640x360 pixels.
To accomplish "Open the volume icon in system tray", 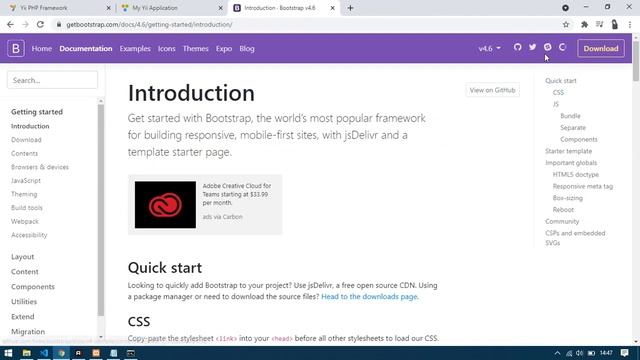I will click(x=580, y=353).
